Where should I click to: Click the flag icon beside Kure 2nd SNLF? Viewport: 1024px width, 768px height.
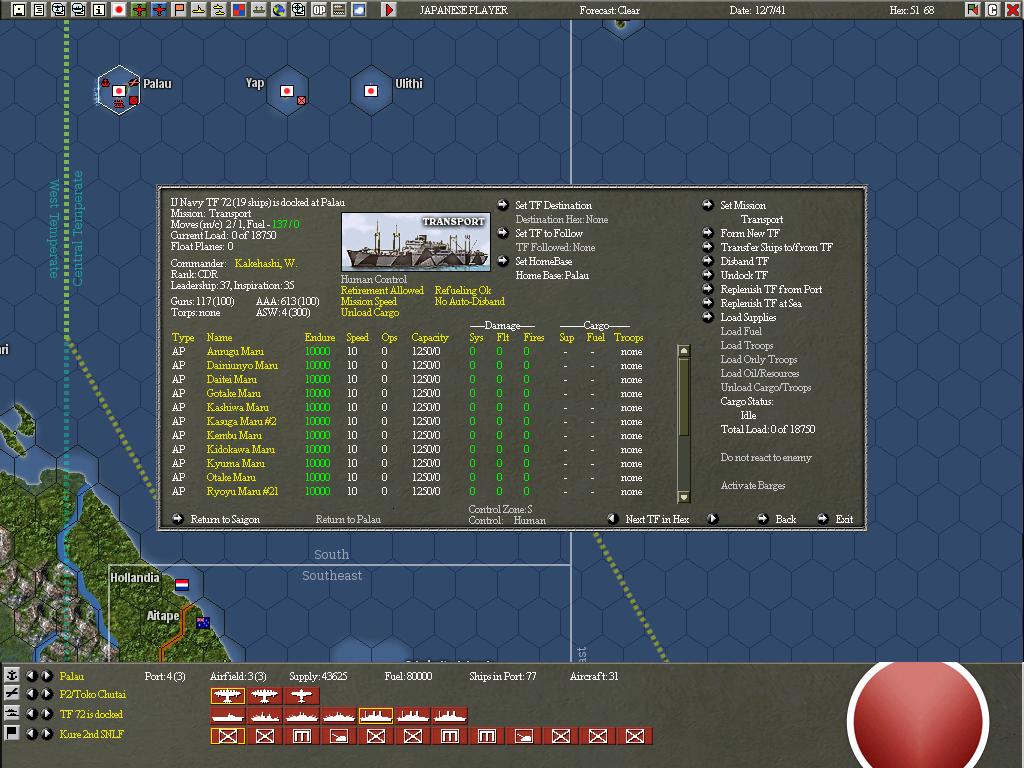pyautogui.click(x=12, y=733)
